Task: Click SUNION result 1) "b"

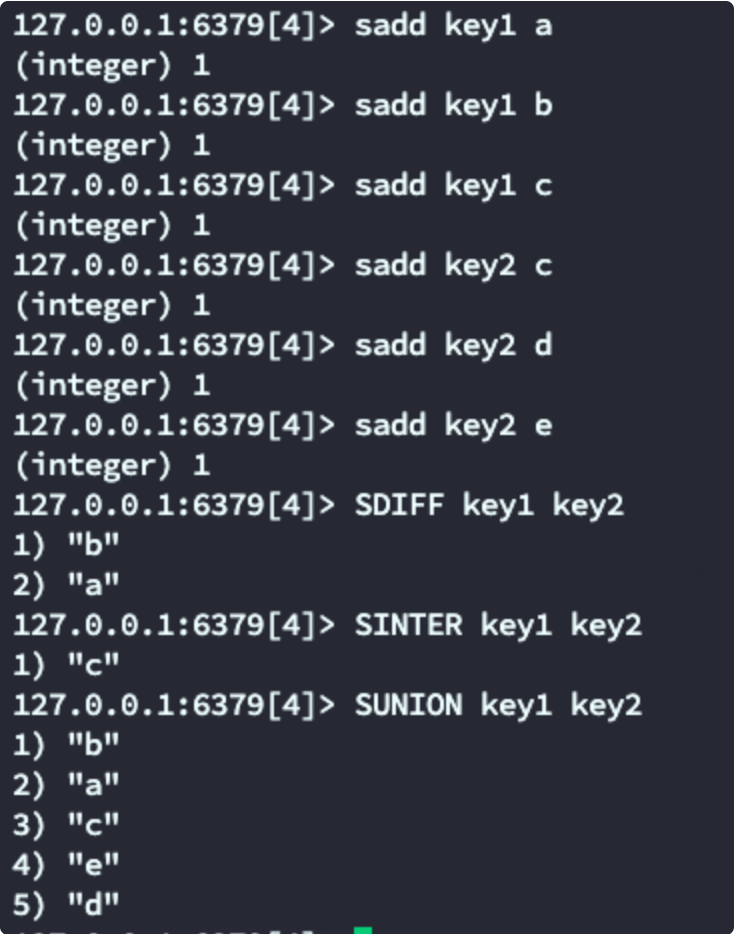Action: coord(66,745)
